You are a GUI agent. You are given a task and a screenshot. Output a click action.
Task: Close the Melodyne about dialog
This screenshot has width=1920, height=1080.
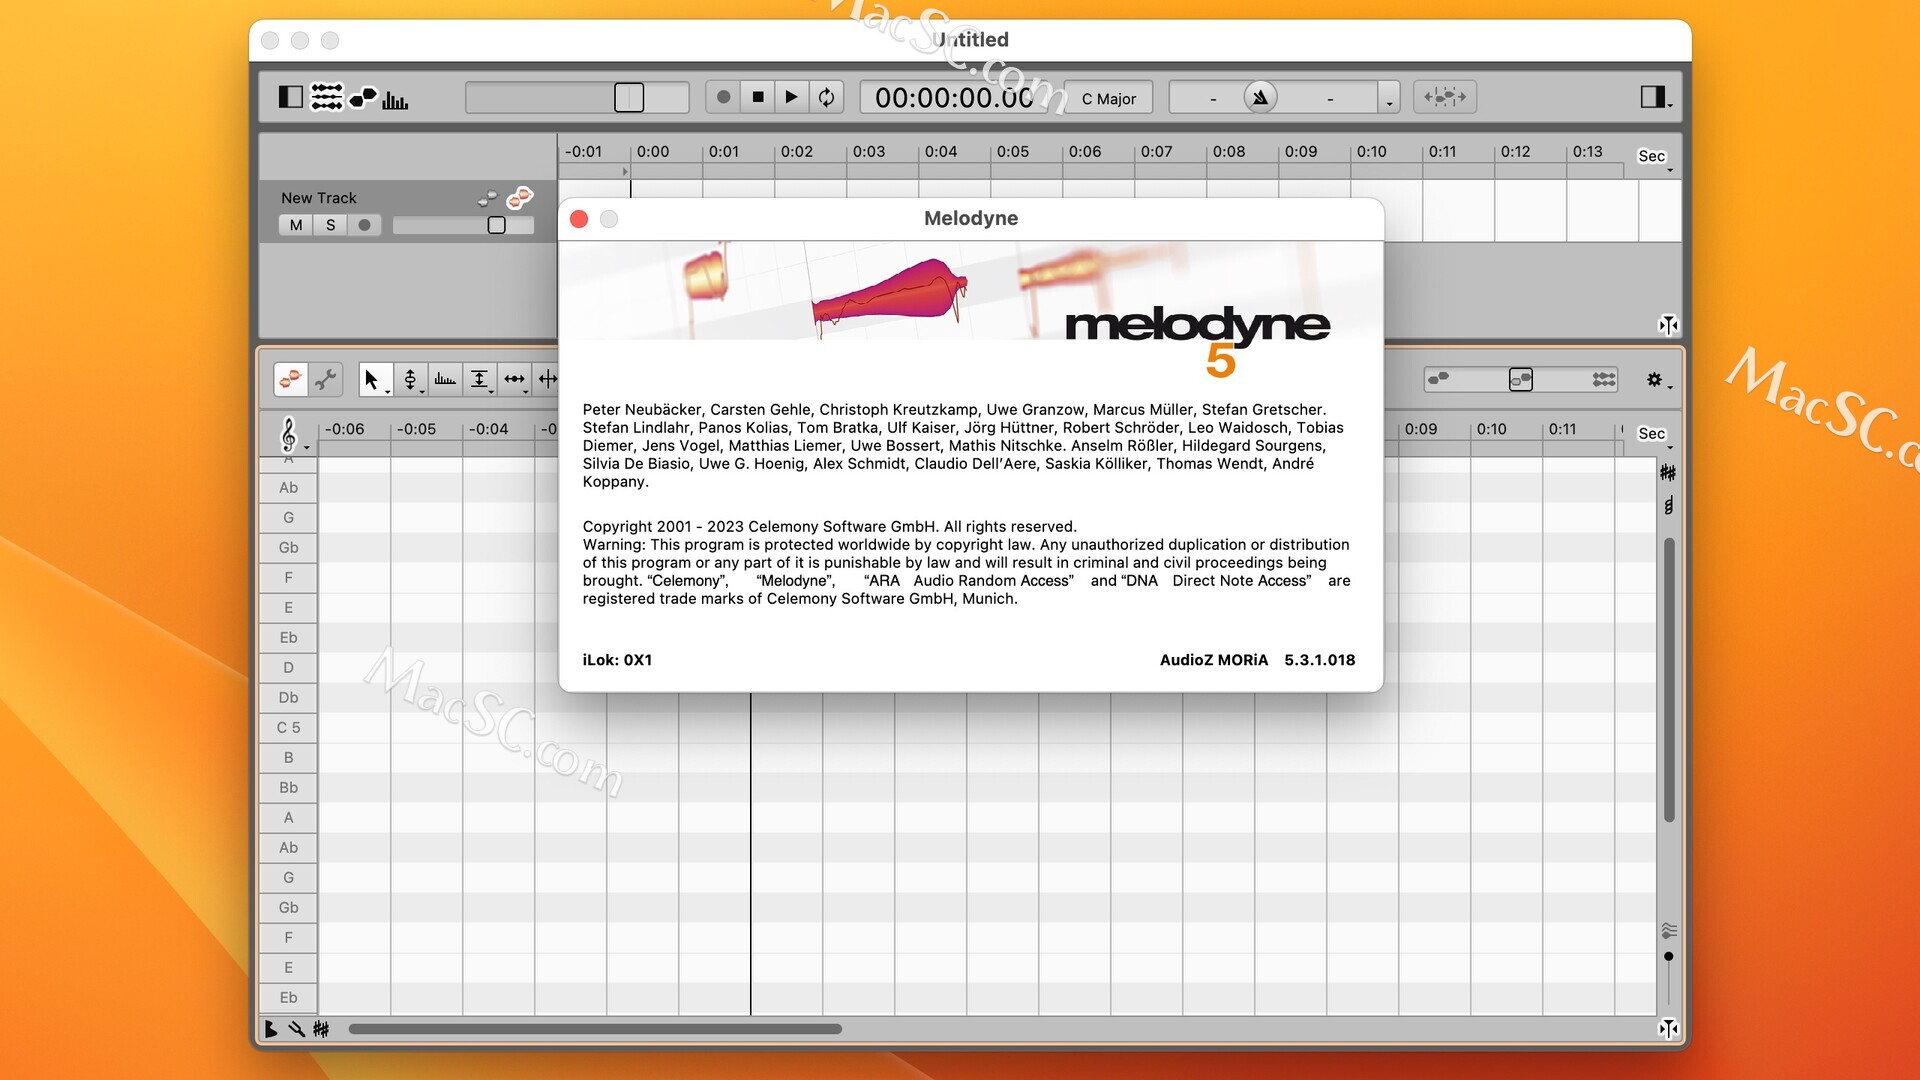click(x=579, y=219)
